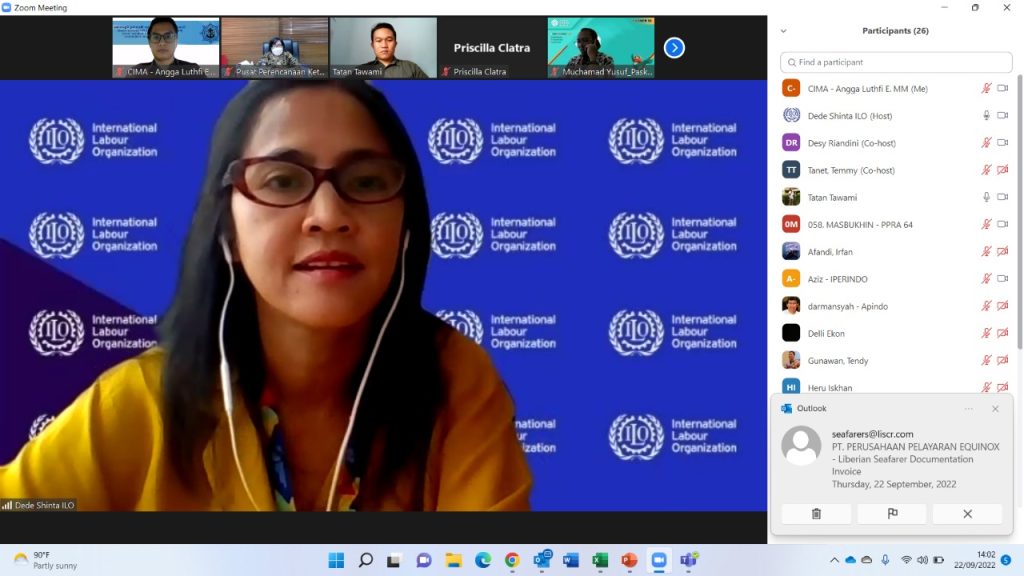
Task: Click muted mic icon for darmansyah - Apindo
Action: (x=986, y=306)
